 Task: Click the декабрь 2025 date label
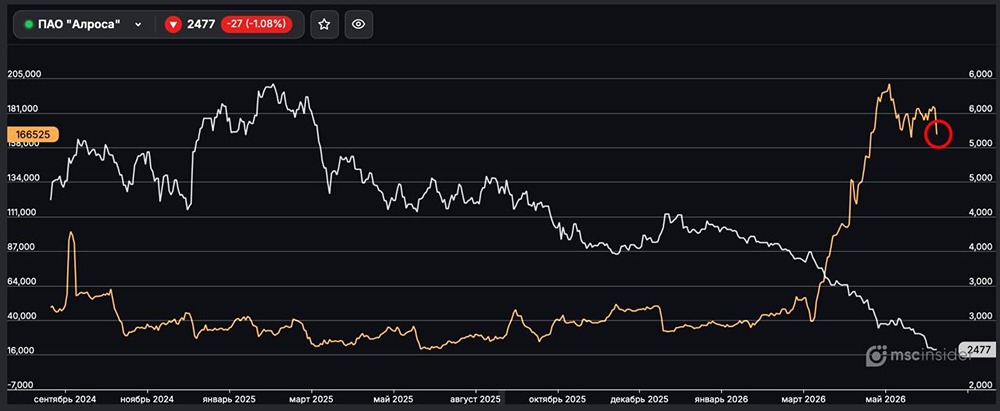pyautogui.click(x=640, y=400)
